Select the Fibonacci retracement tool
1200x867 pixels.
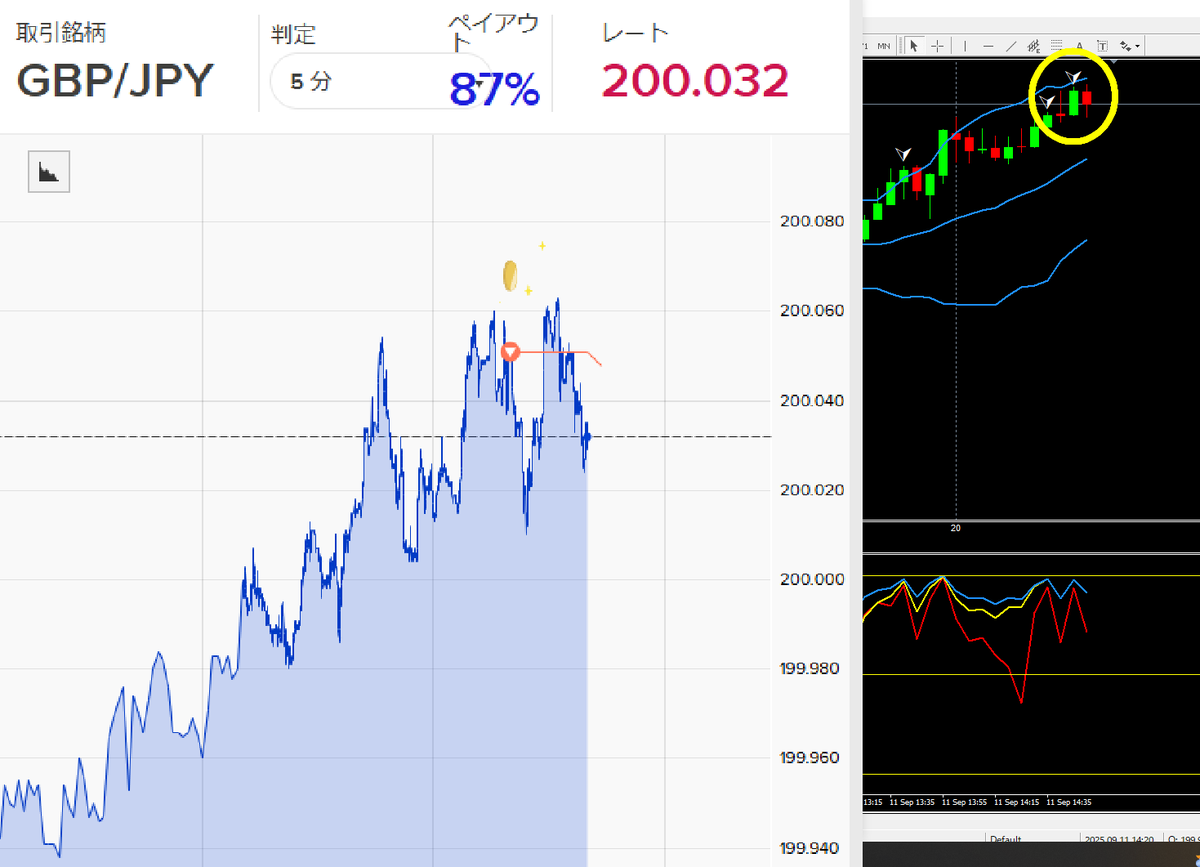pyautogui.click(x=1057, y=46)
